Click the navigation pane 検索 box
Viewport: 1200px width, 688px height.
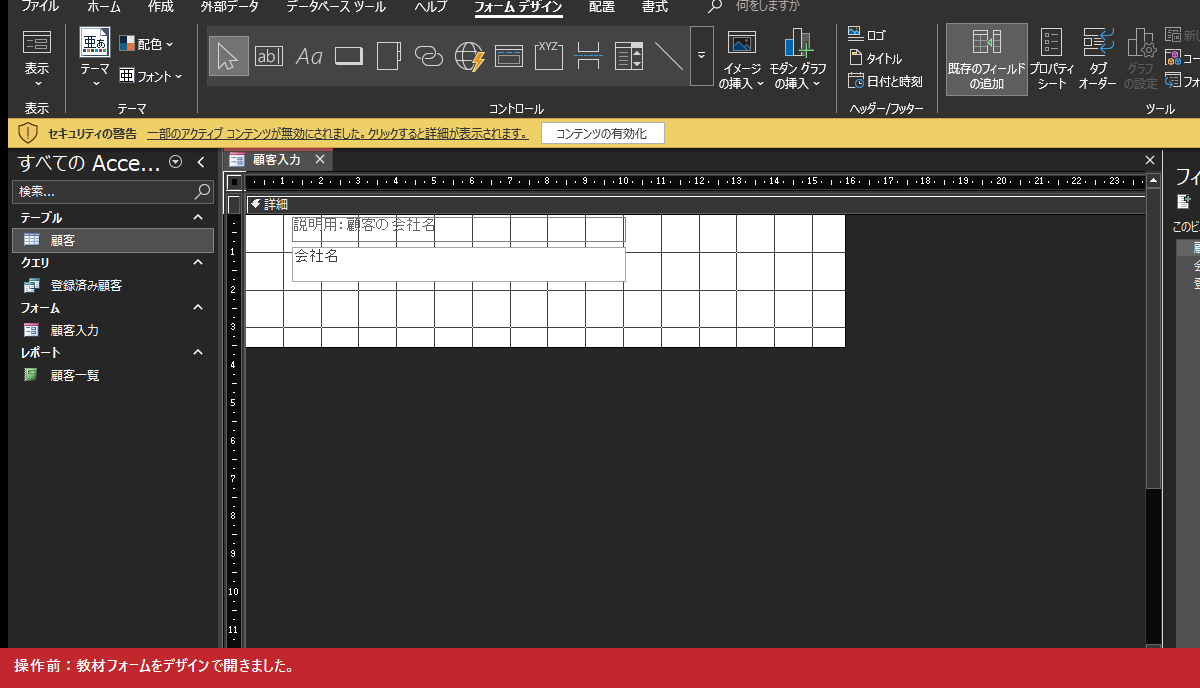[113, 191]
